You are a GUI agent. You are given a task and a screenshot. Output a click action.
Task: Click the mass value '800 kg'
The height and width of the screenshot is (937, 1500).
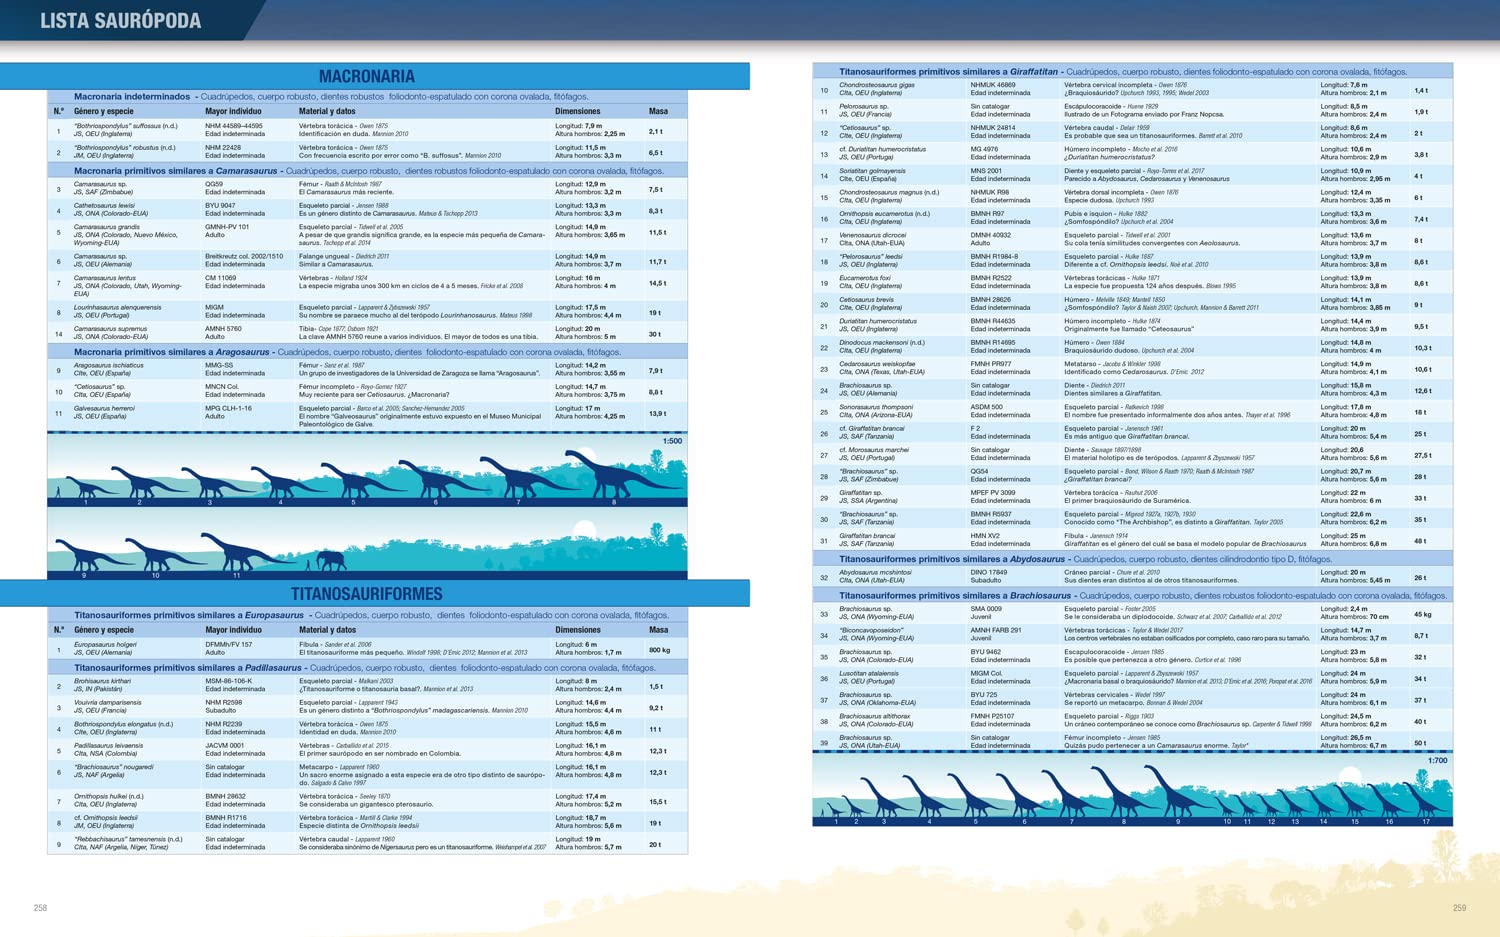point(660,650)
